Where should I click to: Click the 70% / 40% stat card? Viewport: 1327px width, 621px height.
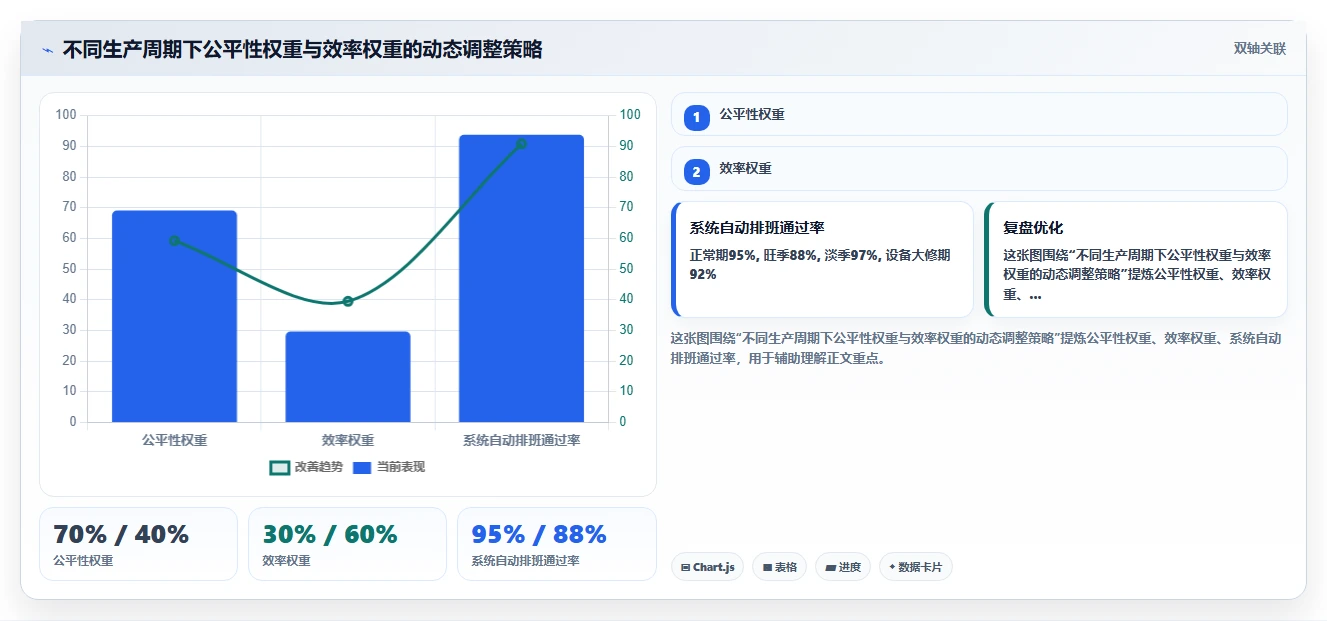(x=139, y=544)
